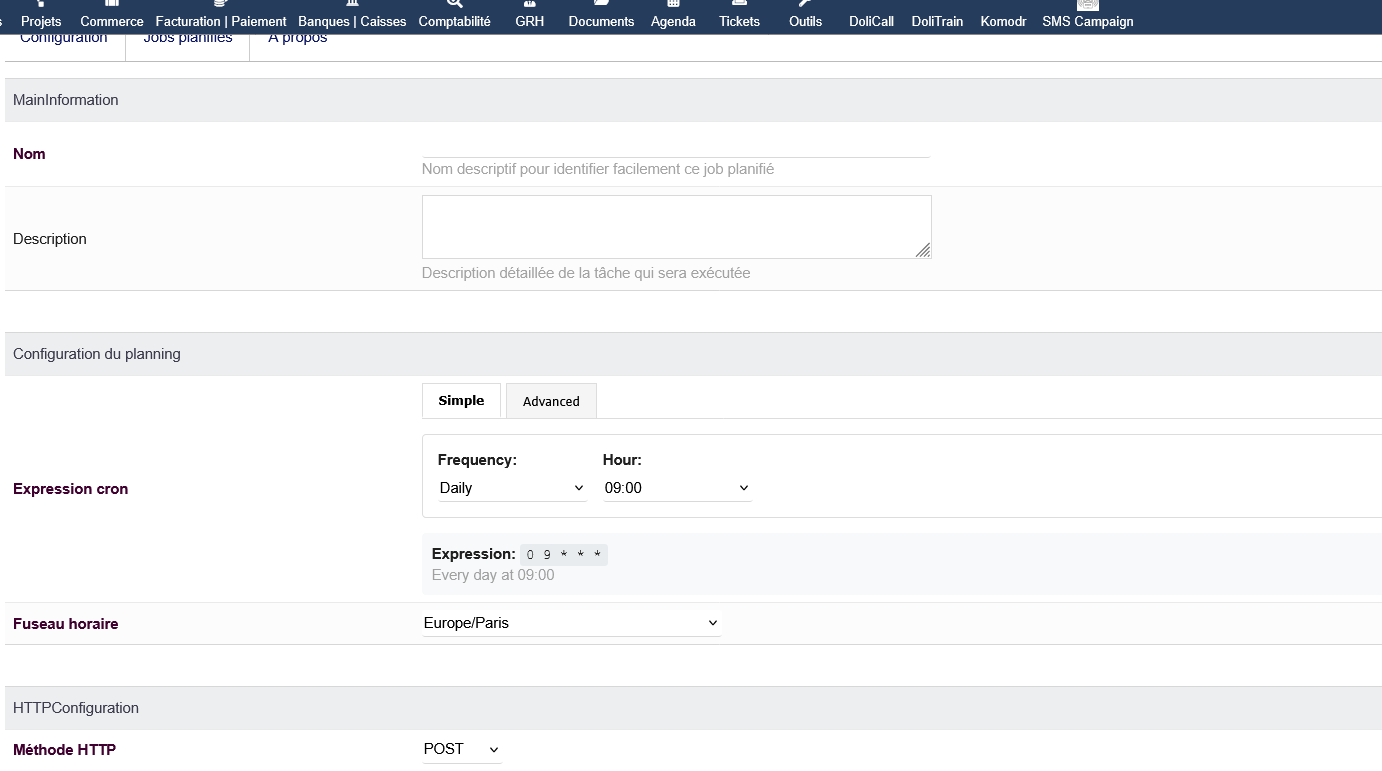Screen dimensions: 1382x771
Task: Open the DoliCall module
Action: 871,20
